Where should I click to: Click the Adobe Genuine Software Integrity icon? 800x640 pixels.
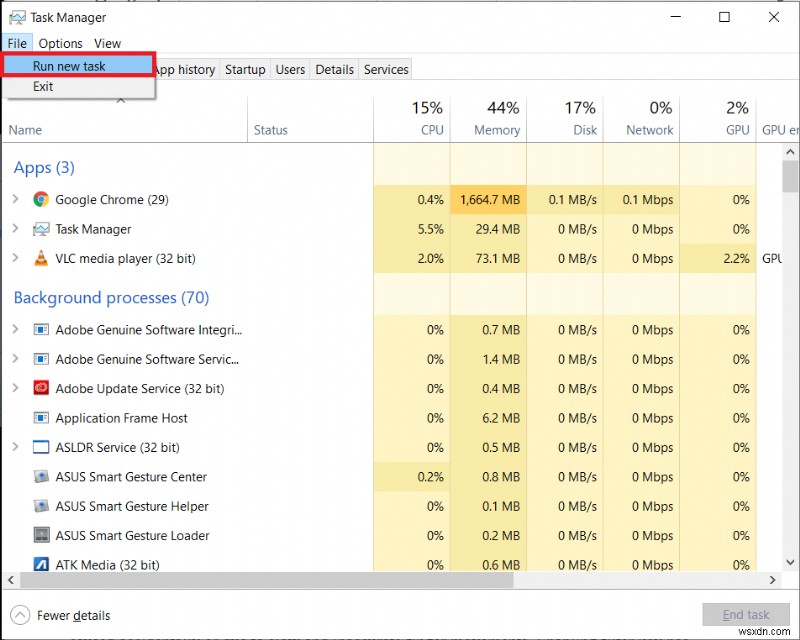coord(41,329)
